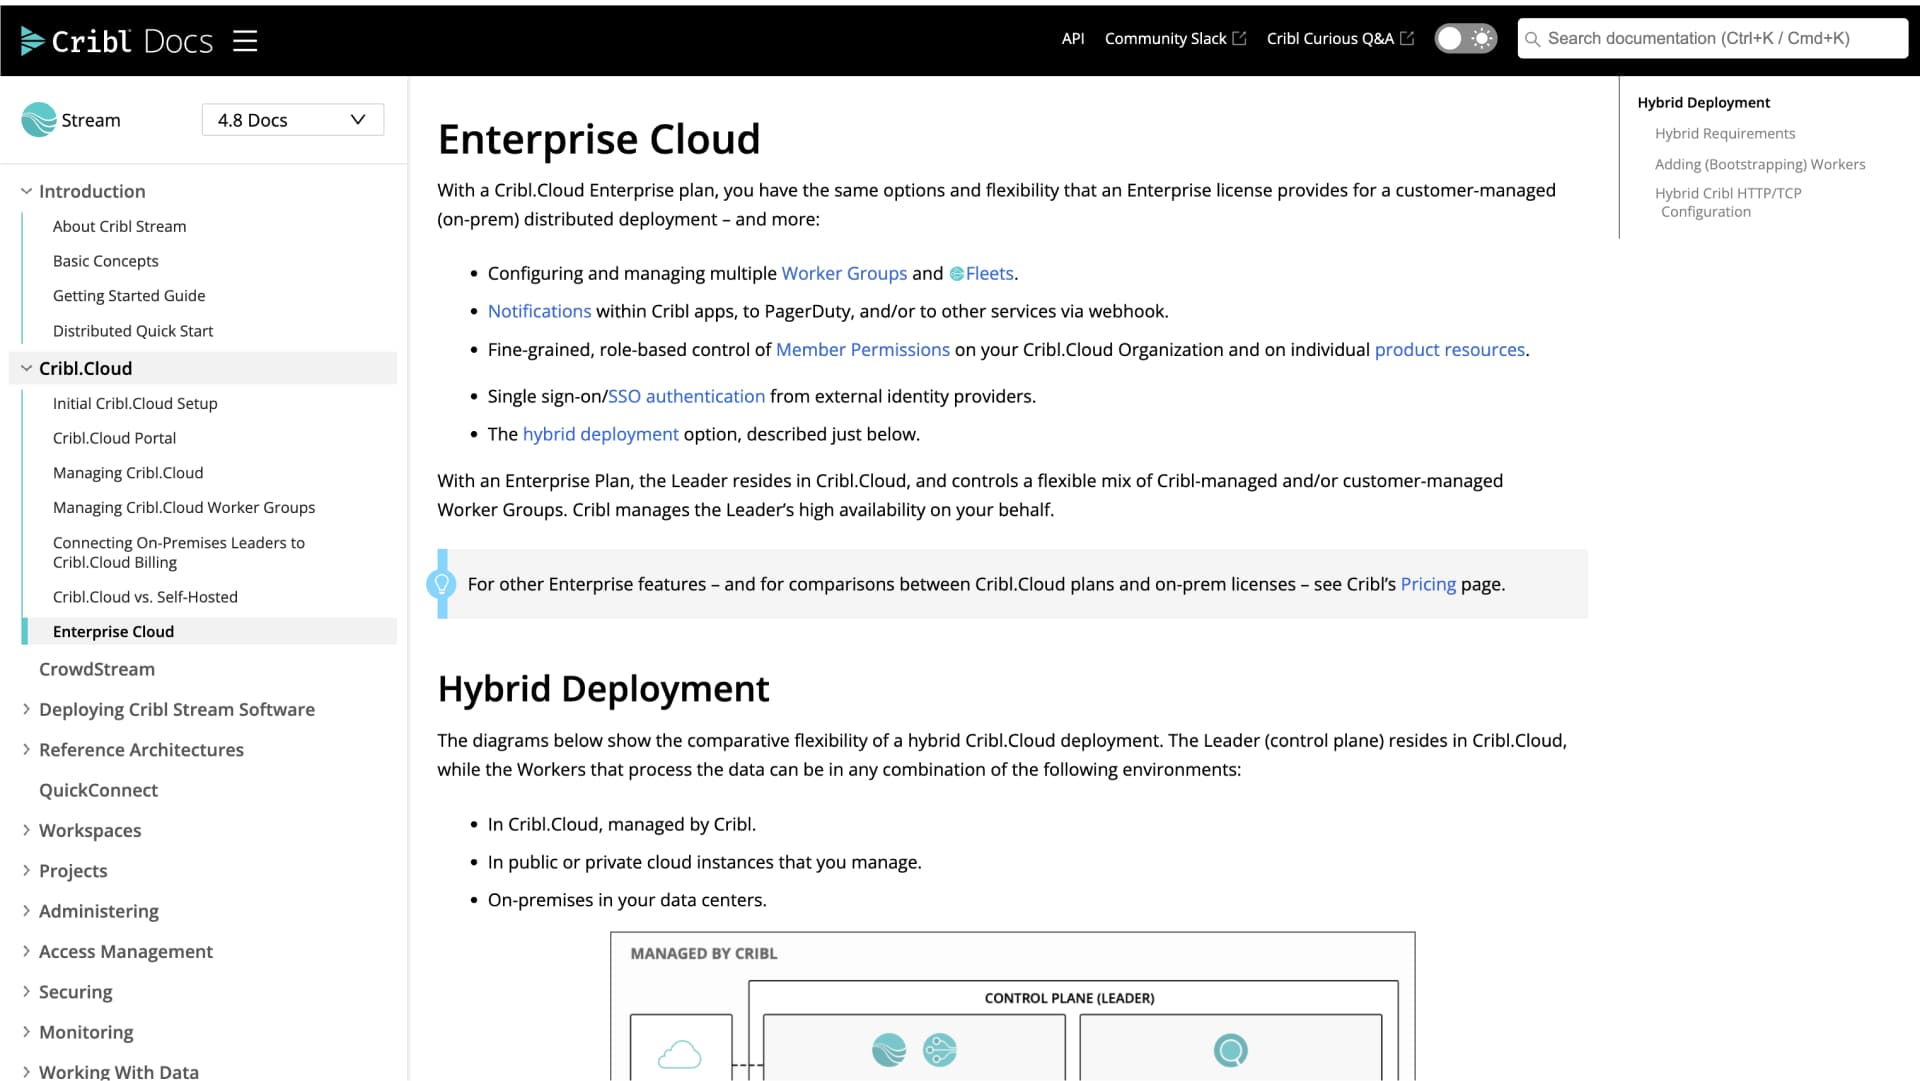Jump to Adding (Bootstrapping) Workers in outline
The width and height of the screenshot is (1920, 1081).
[x=1759, y=164]
